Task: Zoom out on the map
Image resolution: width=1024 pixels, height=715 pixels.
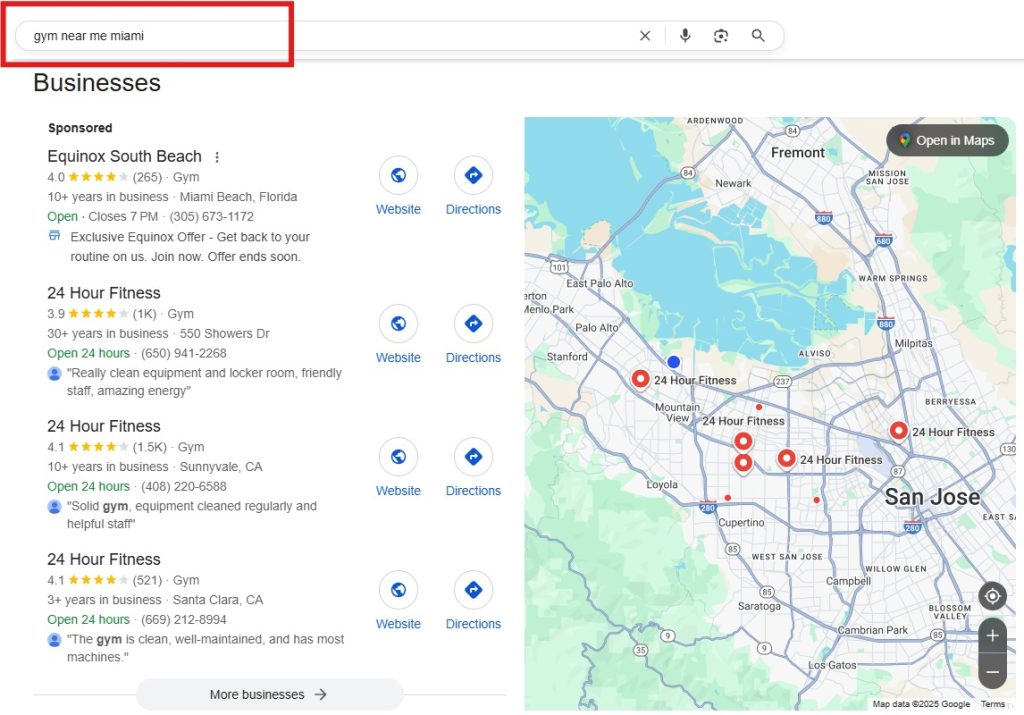Action: click(x=992, y=672)
